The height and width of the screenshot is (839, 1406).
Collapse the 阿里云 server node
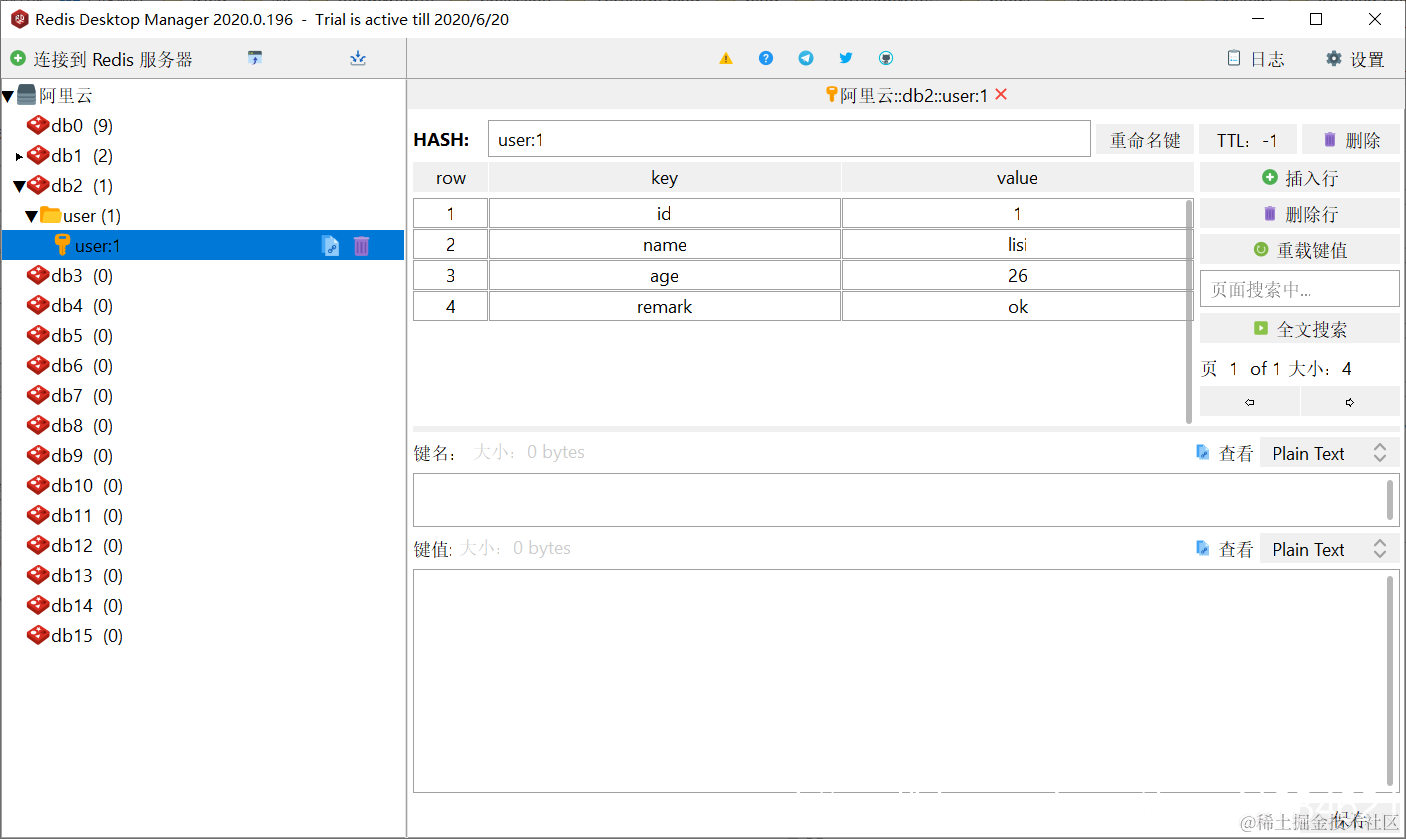click(8, 96)
